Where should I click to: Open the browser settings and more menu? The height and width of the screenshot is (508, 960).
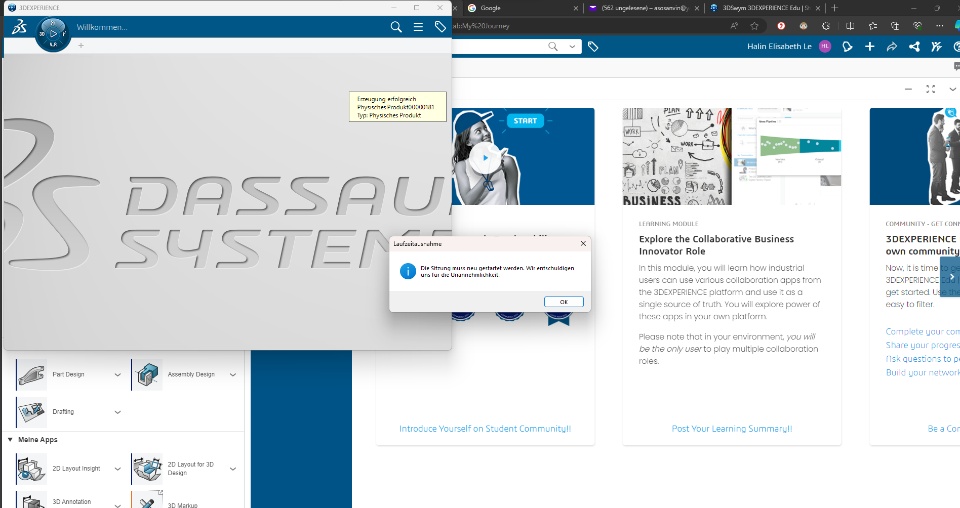pyautogui.click(x=939, y=26)
